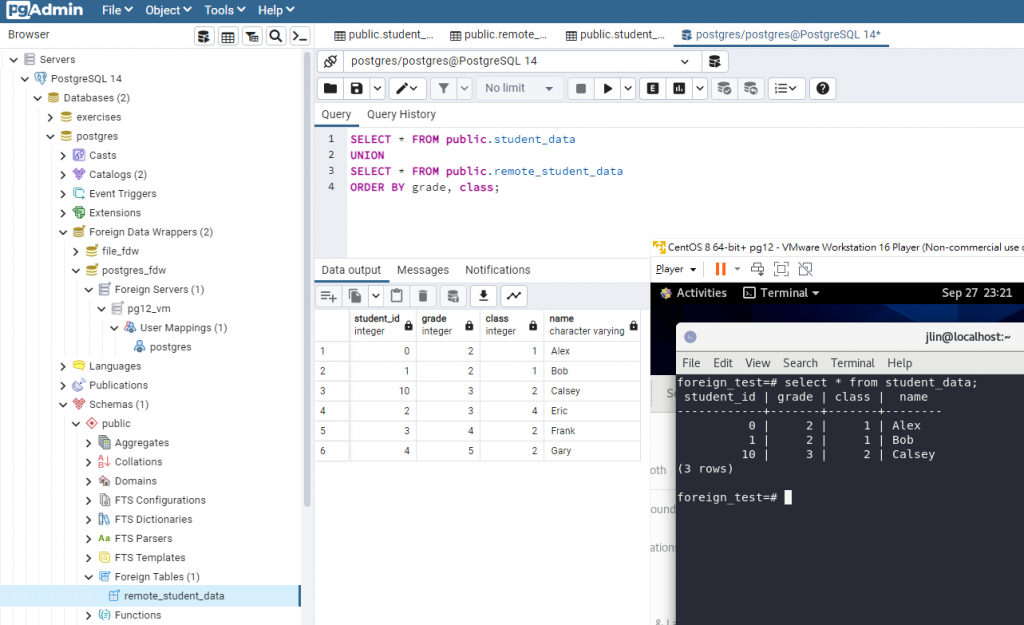Click student_id column header
Screen dimensions: 1024x625
(x=383, y=325)
